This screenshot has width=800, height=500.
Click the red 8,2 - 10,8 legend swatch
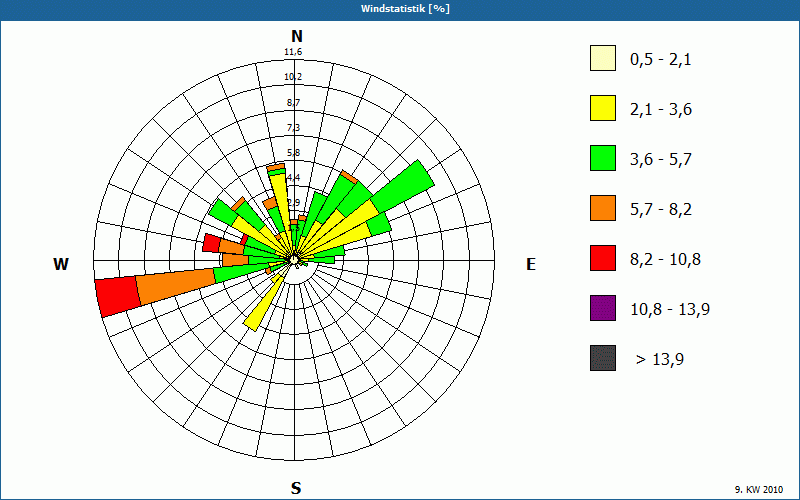point(603,258)
